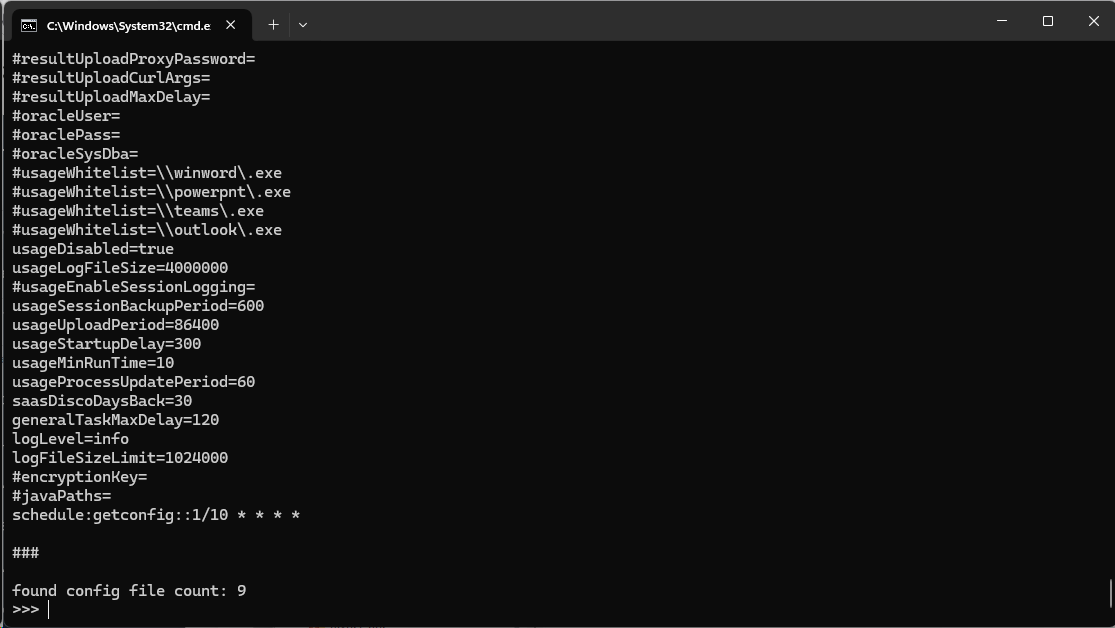This screenshot has width=1115, height=628.
Task: Click the #encryptionKey= line
Action: point(79,477)
